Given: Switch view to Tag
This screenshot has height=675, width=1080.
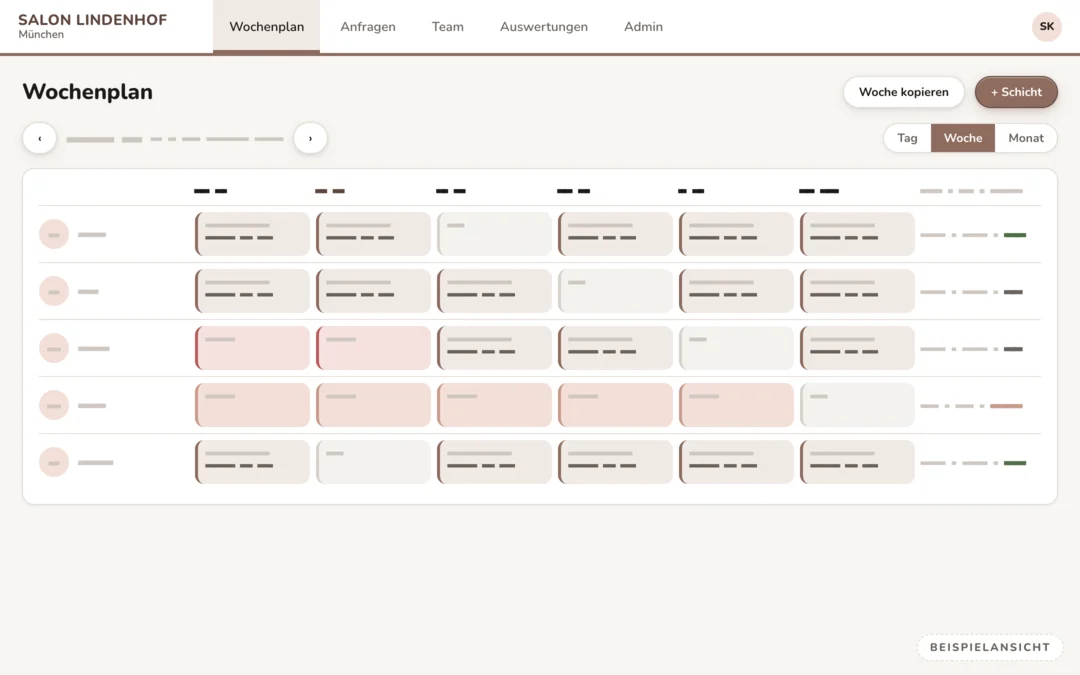Looking at the screenshot, I should (x=907, y=138).
